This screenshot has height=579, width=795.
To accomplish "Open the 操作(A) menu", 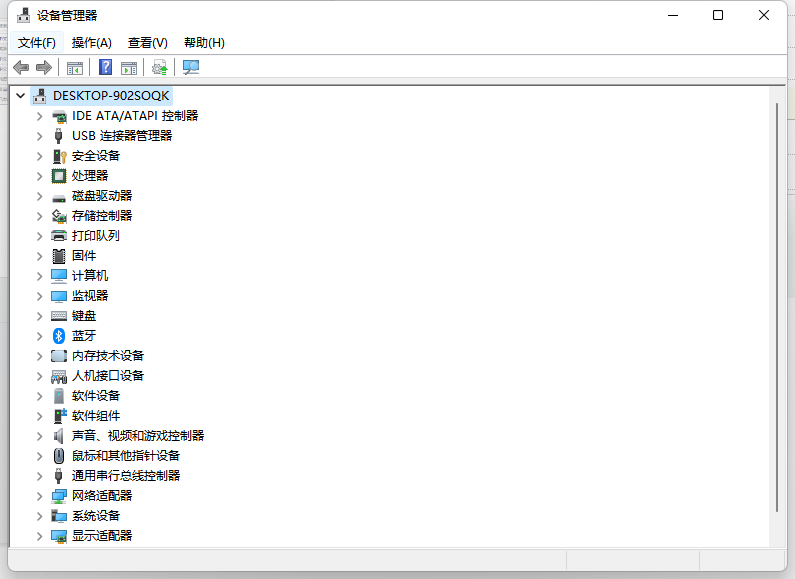I will click(91, 43).
